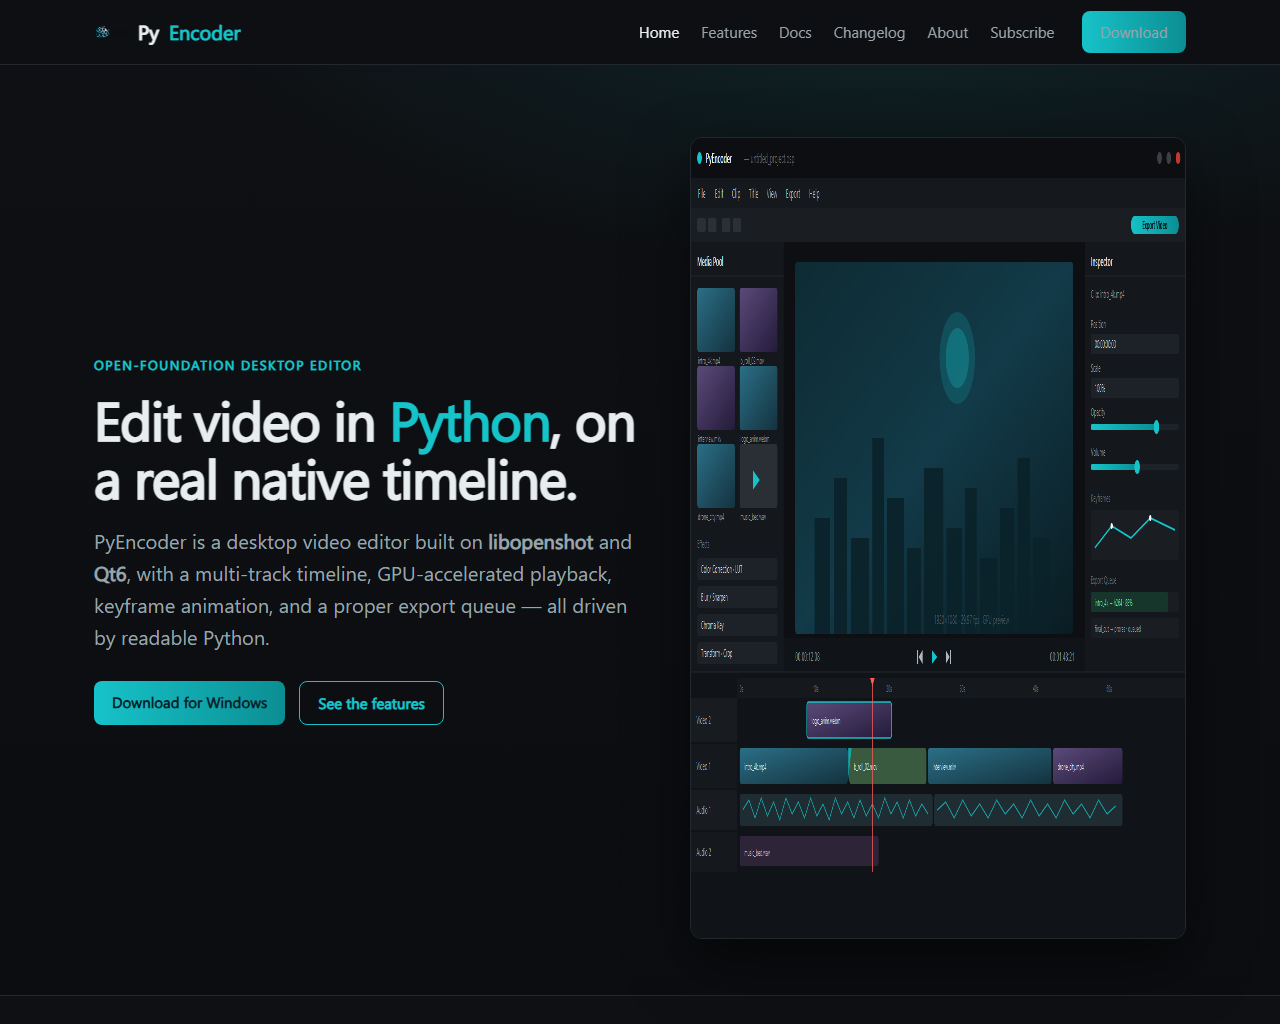Select the logo_anim.webm thumbnail in Media Pool
Viewport: 1280px width, 1024px height.
(758, 398)
